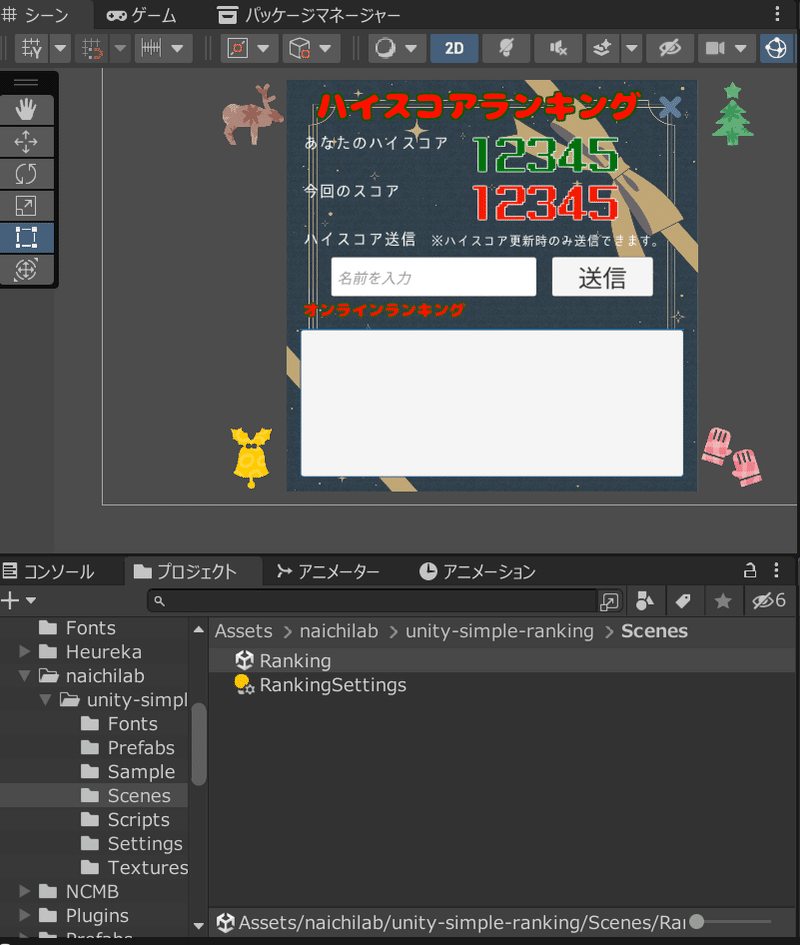Image resolution: width=800 pixels, height=945 pixels.
Task: Select the Hand tool in the Scene toolbar
Action: [28, 109]
